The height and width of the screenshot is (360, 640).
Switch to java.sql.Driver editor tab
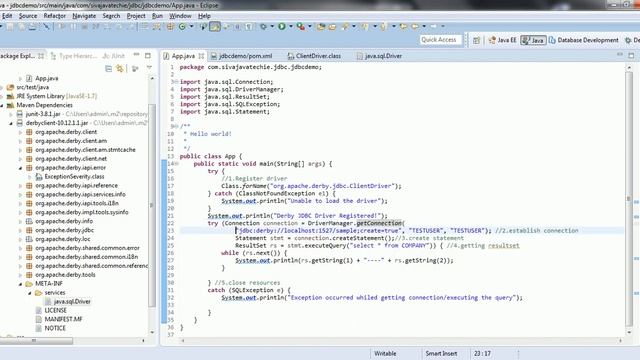coord(379,56)
